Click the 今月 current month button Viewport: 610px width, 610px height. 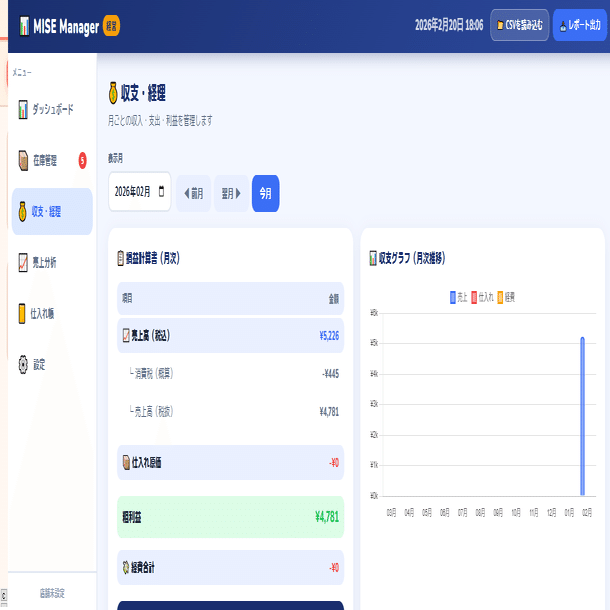pos(265,193)
